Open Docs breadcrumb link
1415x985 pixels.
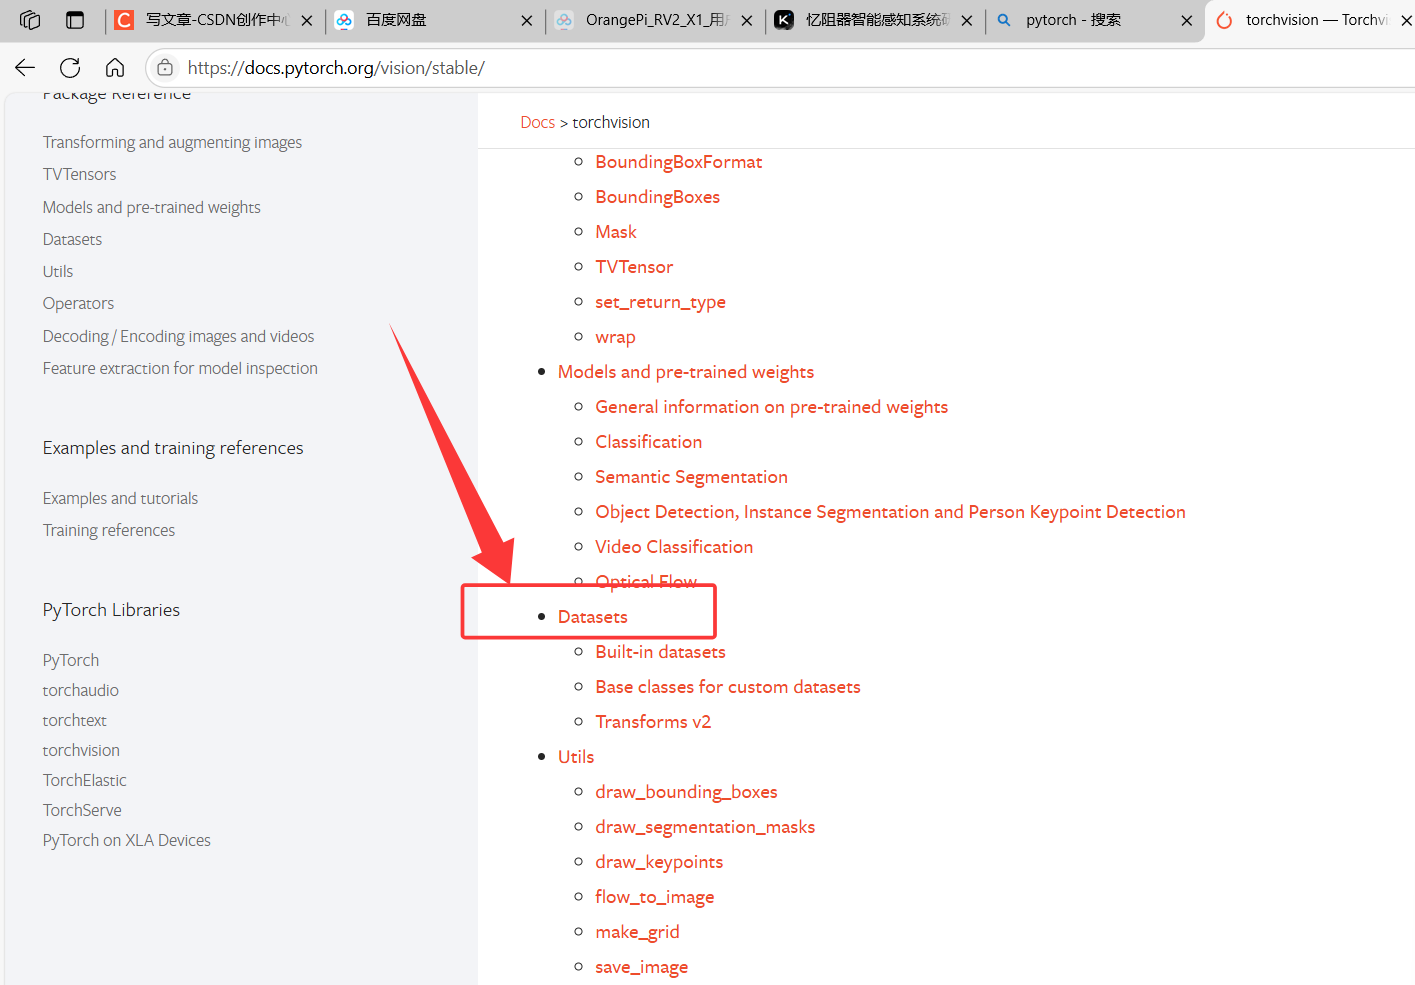(537, 122)
